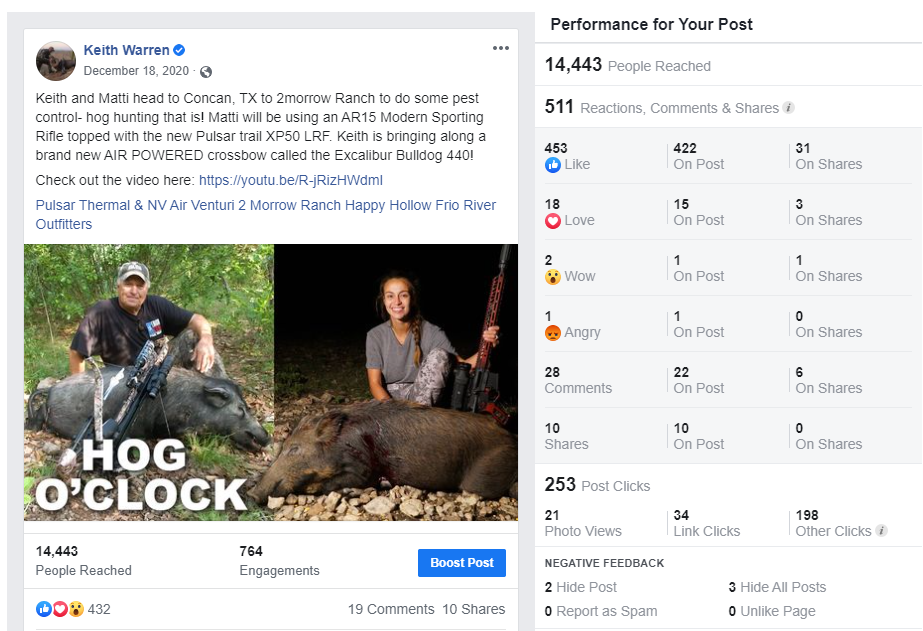View the 10 Shares list under post

(474, 609)
